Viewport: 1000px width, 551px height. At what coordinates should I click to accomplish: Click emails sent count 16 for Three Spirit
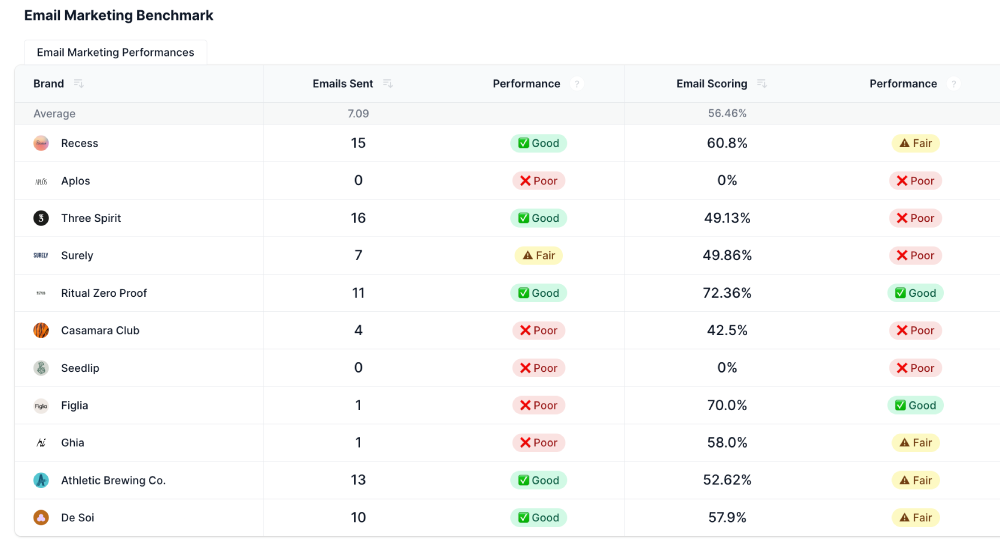click(x=358, y=218)
